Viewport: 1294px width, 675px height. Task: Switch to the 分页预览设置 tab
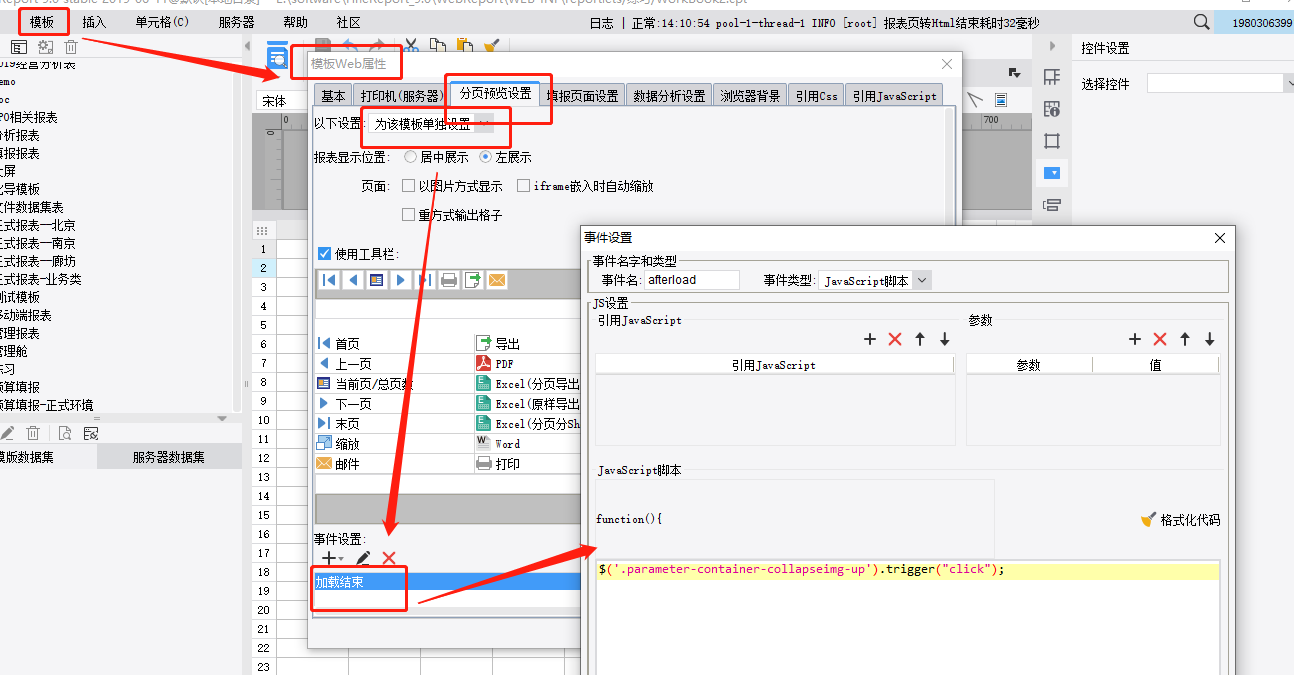pos(495,94)
